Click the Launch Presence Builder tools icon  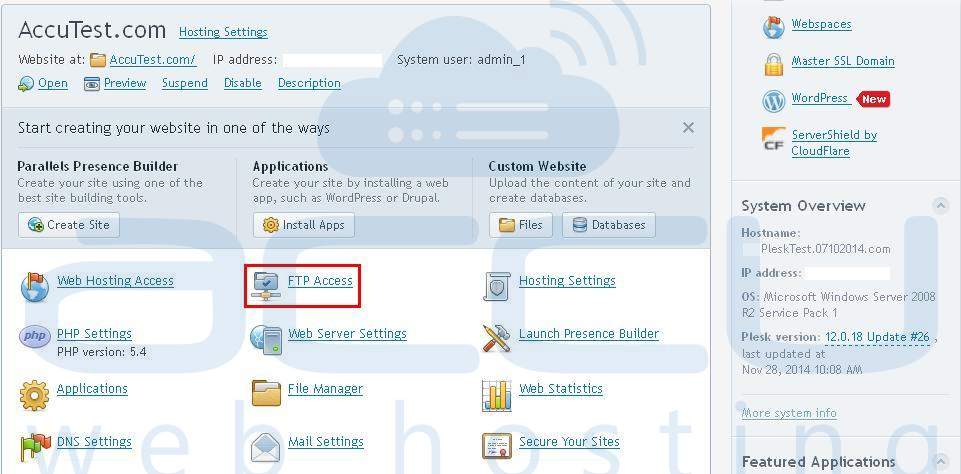(497, 338)
